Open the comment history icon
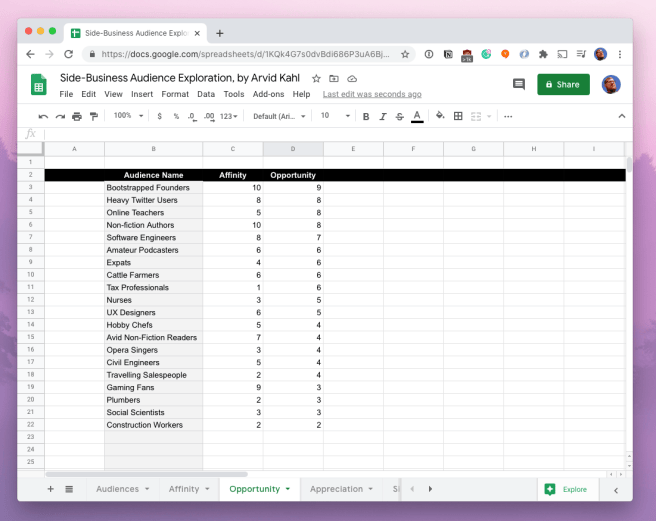The height and width of the screenshot is (521, 656). point(519,84)
